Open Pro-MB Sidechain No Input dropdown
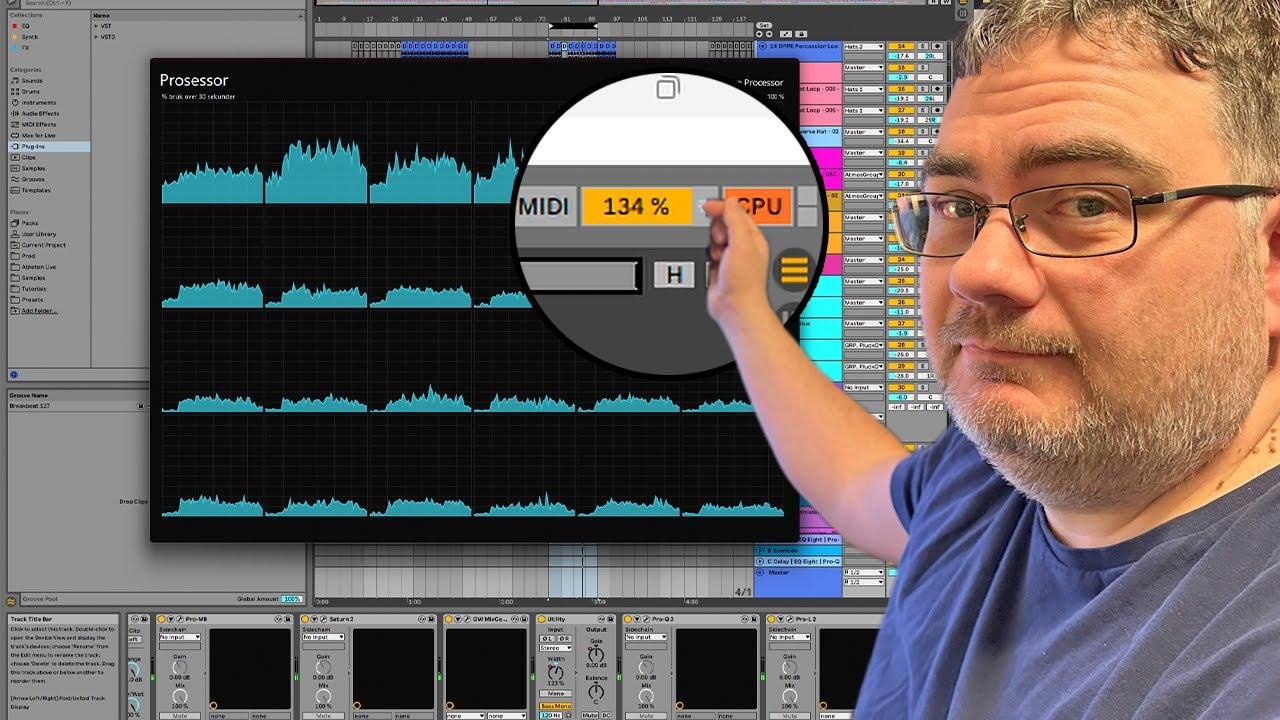This screenshot has height=720, width=1280. [x=180, y=637]
